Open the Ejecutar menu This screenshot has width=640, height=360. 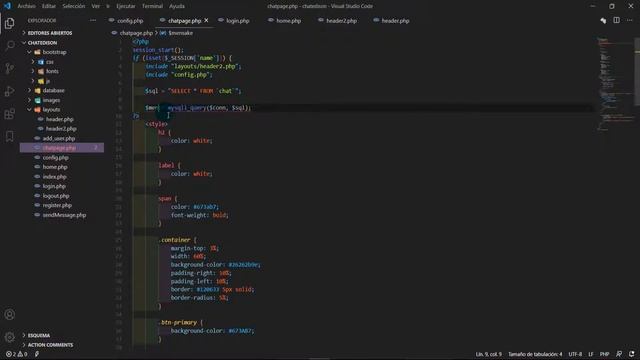click(x=126, y=6)
